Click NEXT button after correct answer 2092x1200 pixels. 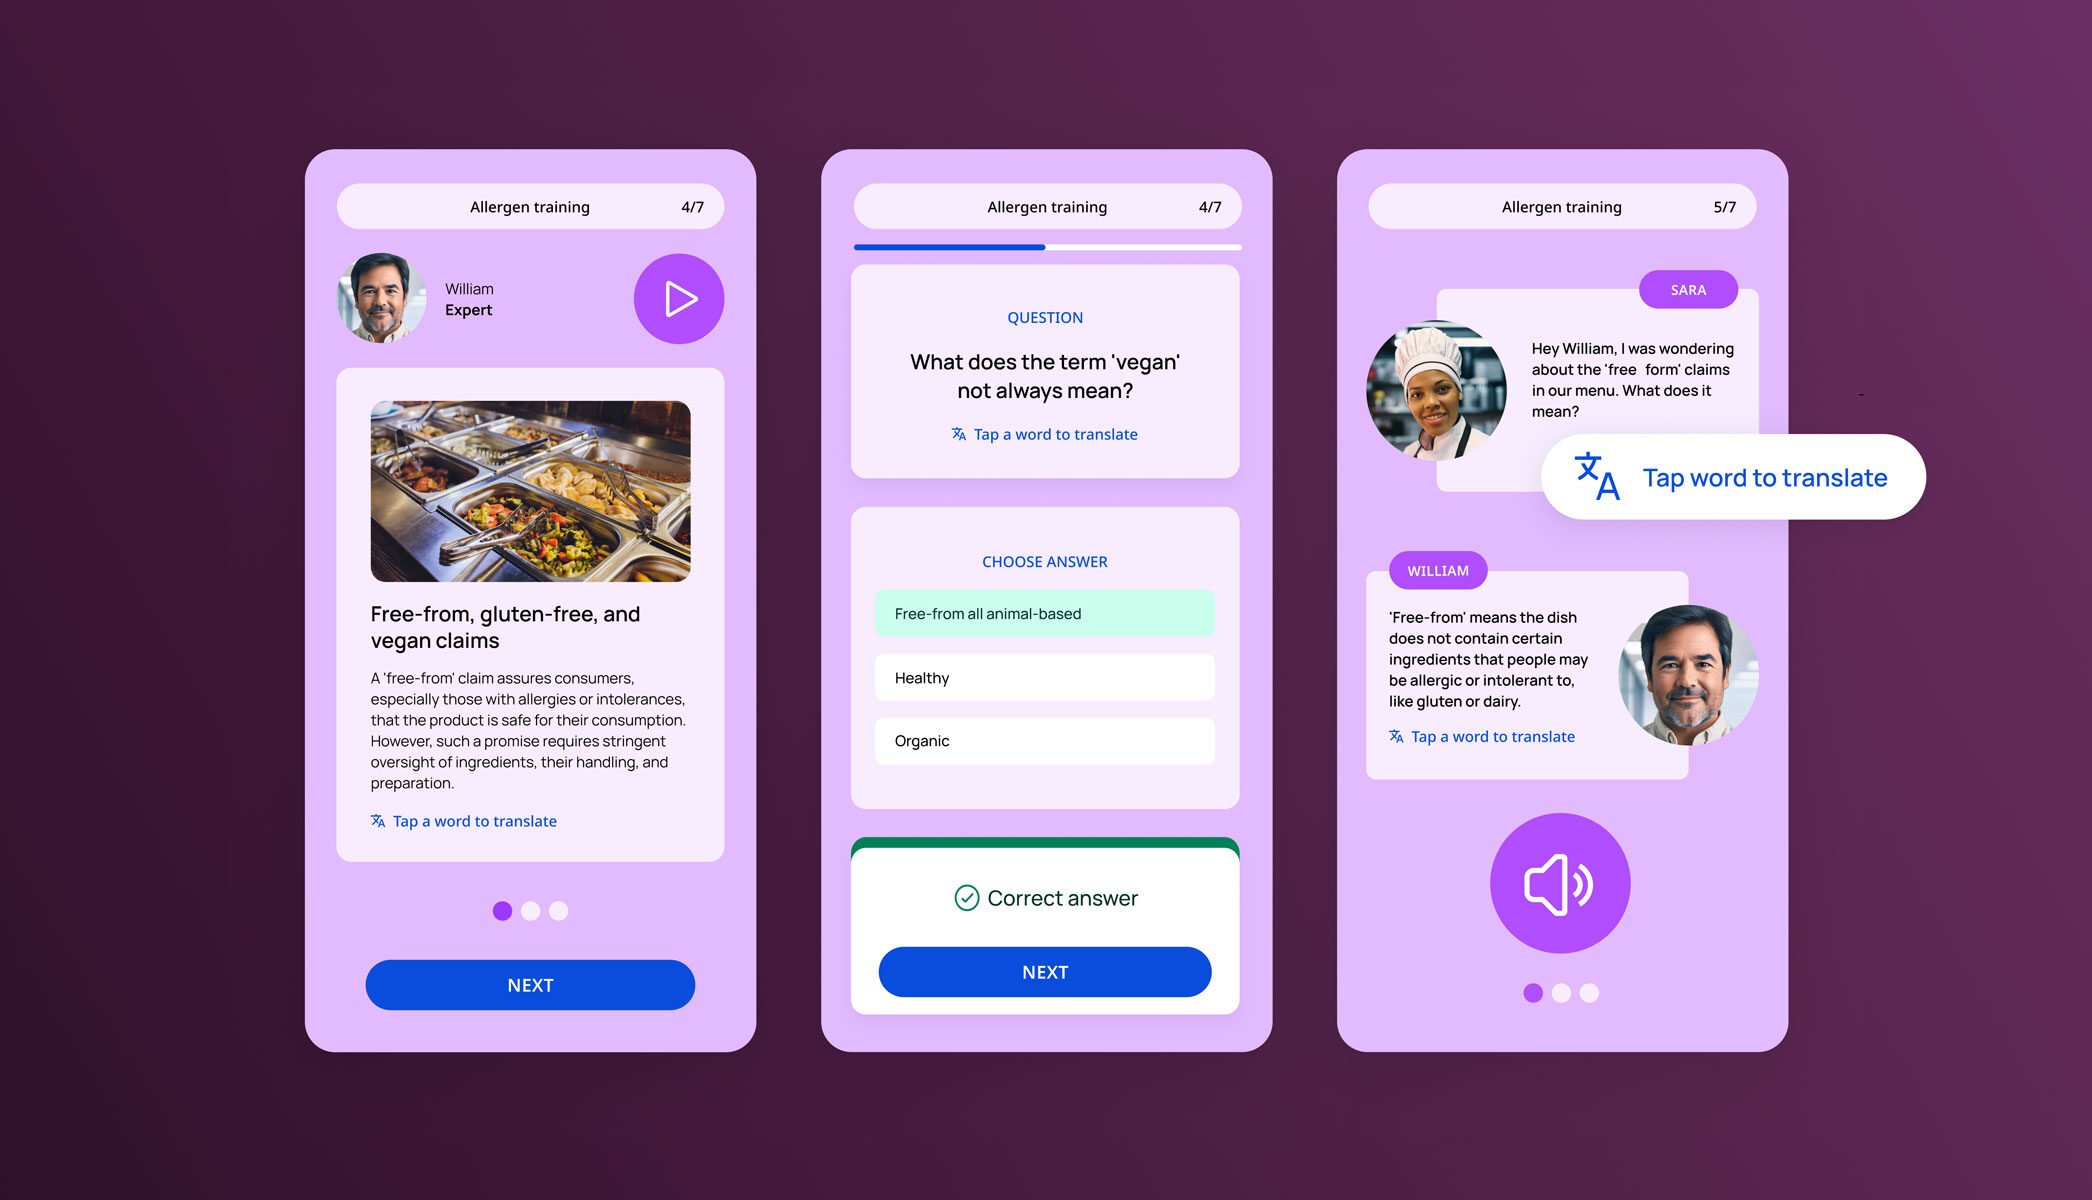point(1045,971)
